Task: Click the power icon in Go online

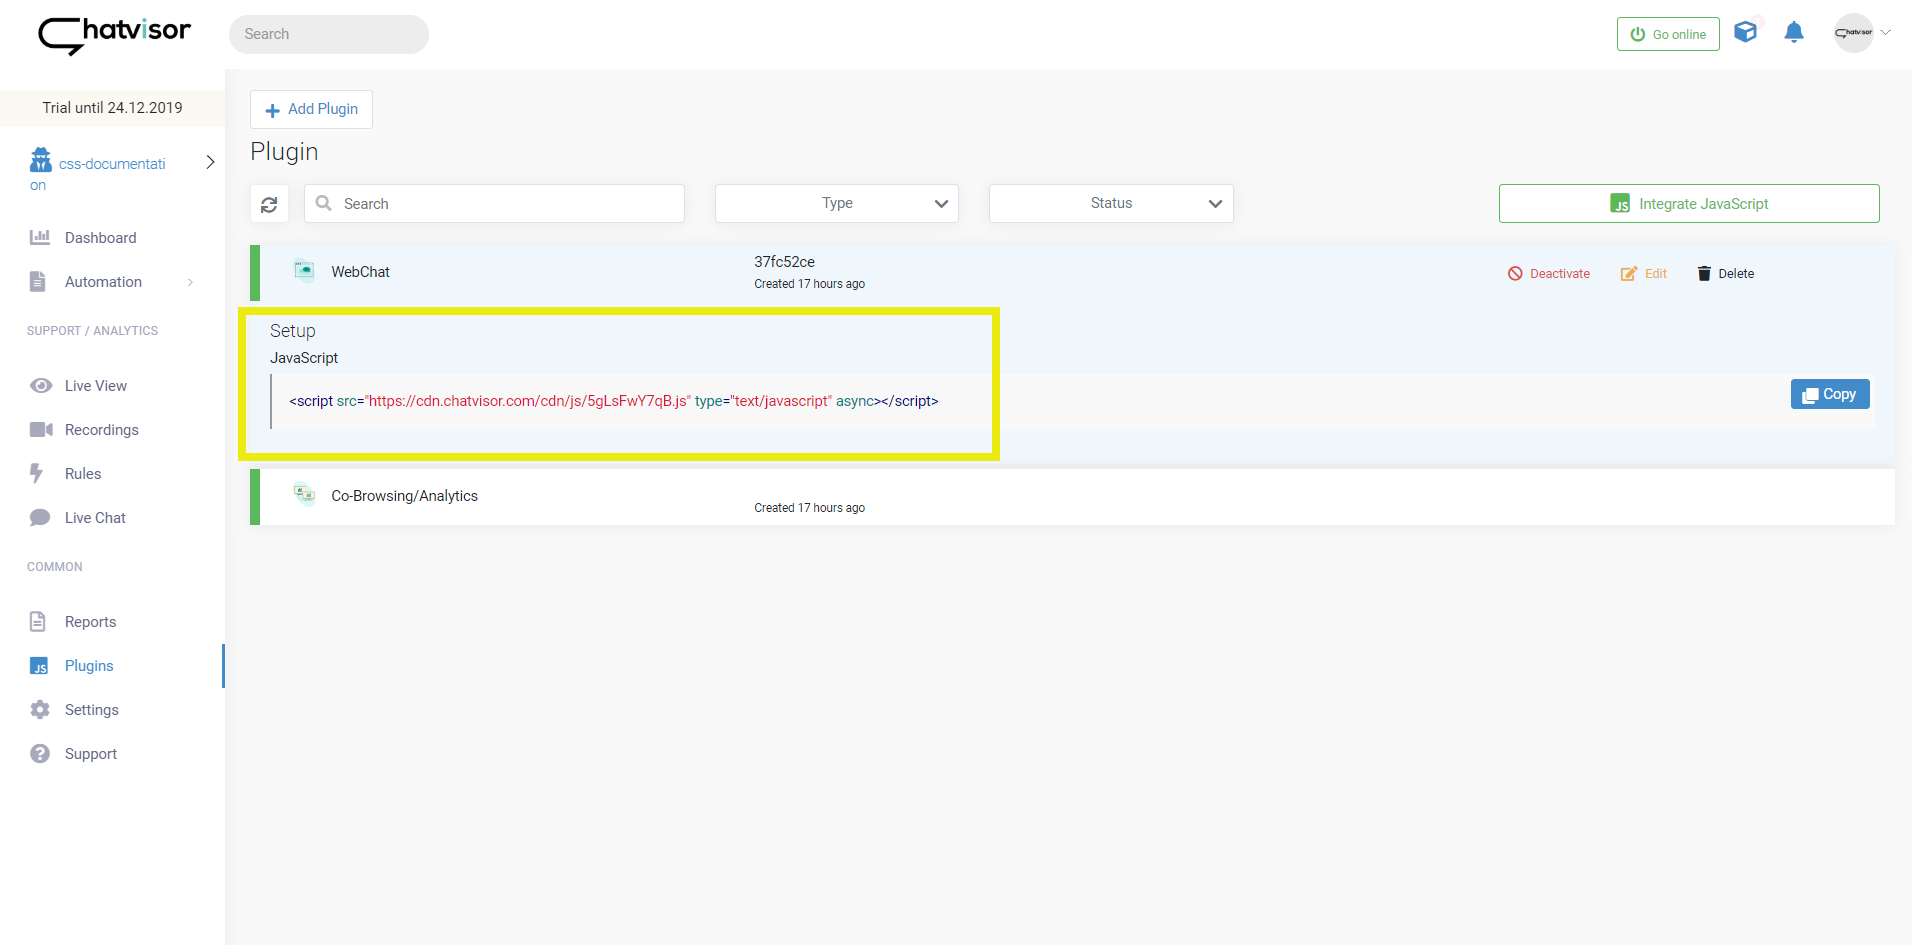Action: [1638, 34]
